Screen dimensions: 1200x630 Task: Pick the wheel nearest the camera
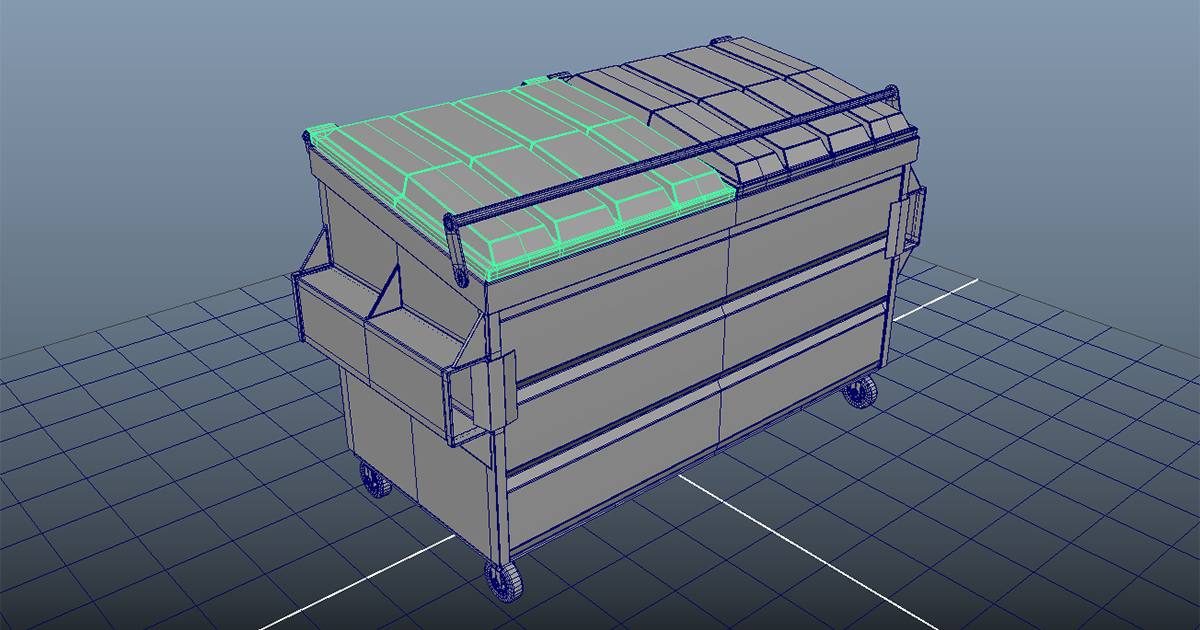503,579
